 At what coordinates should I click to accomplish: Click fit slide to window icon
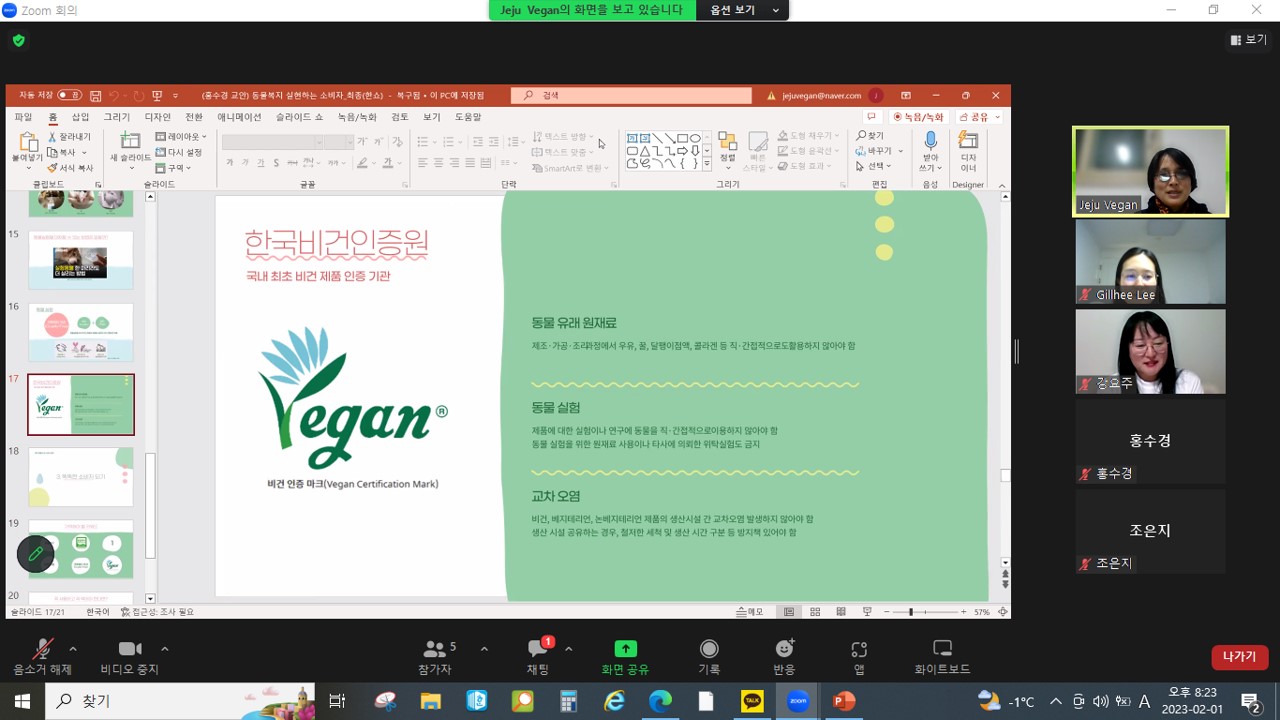point(1003,612)
